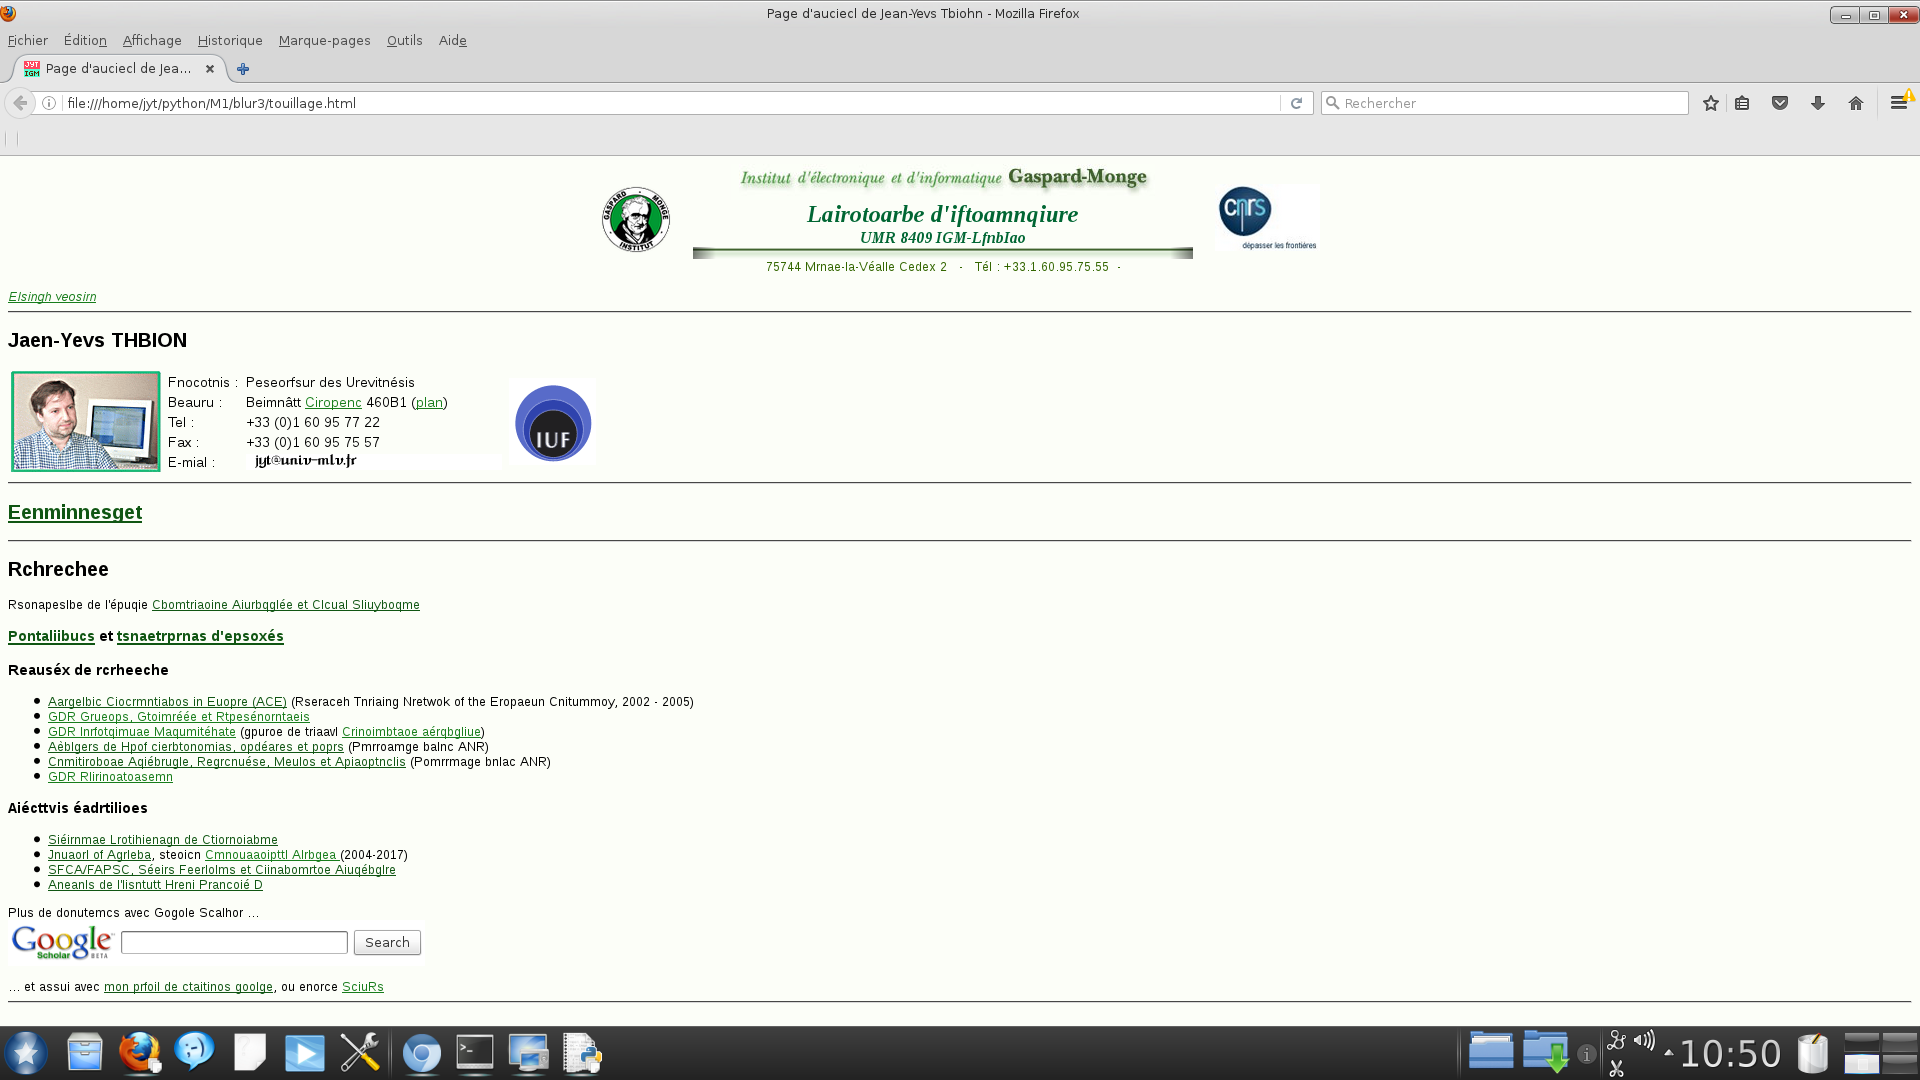Reload the page with the refresh icon
The image size is (1920, 1080).
point(1297,103)
